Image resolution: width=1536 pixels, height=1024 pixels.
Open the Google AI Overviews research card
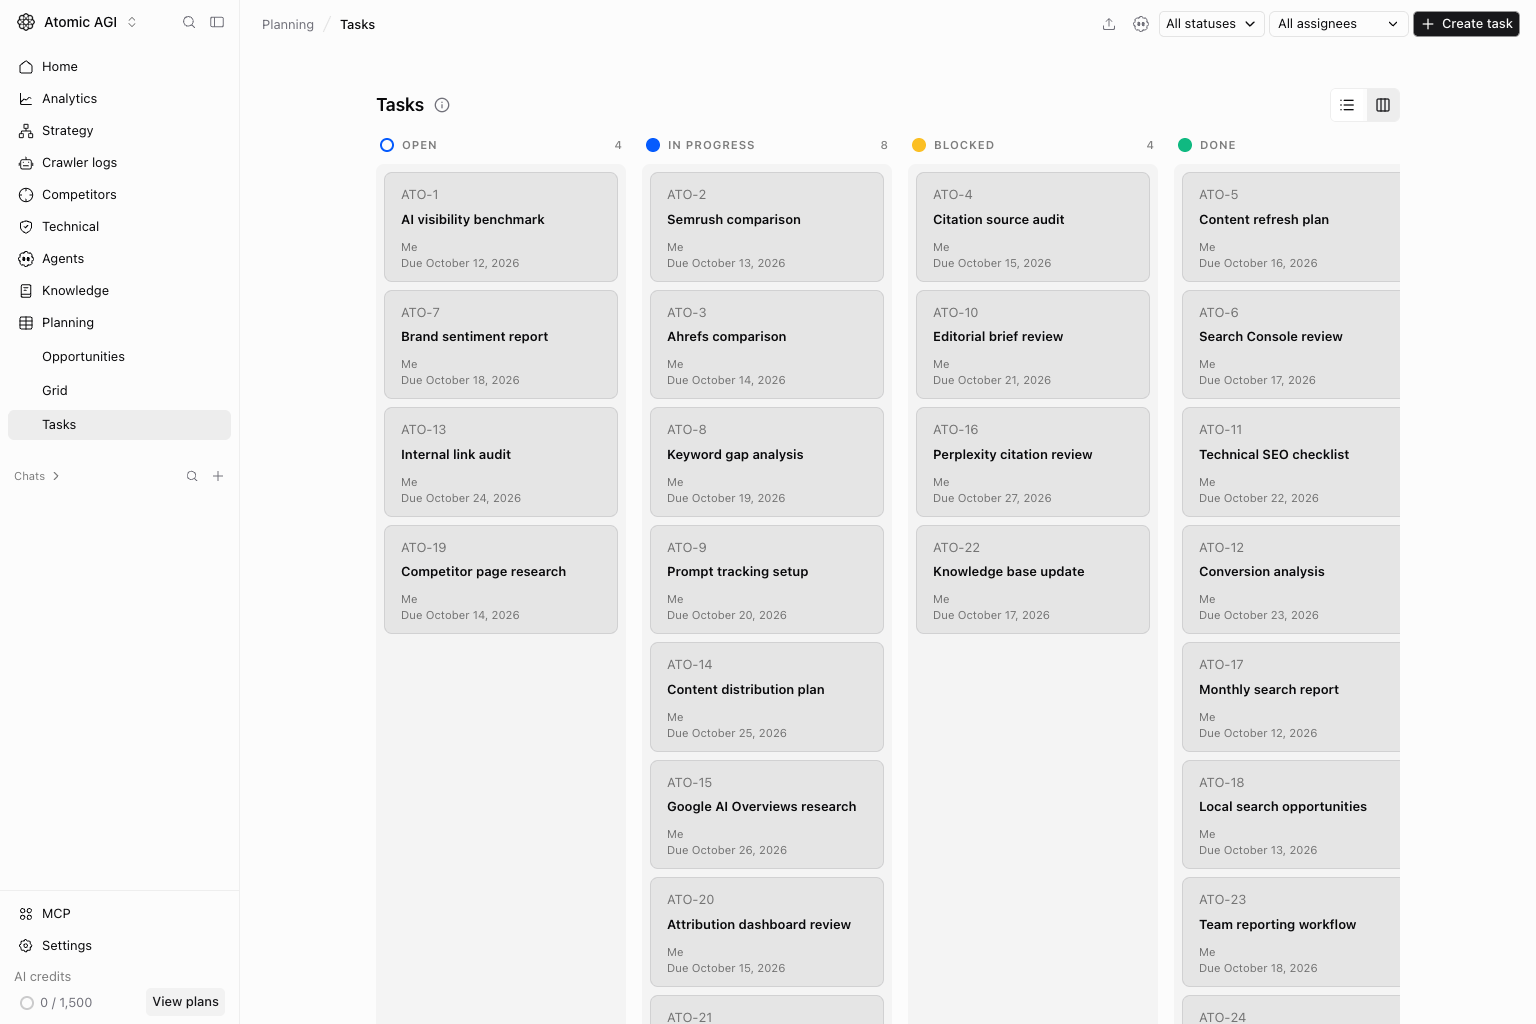pos(767,815)
